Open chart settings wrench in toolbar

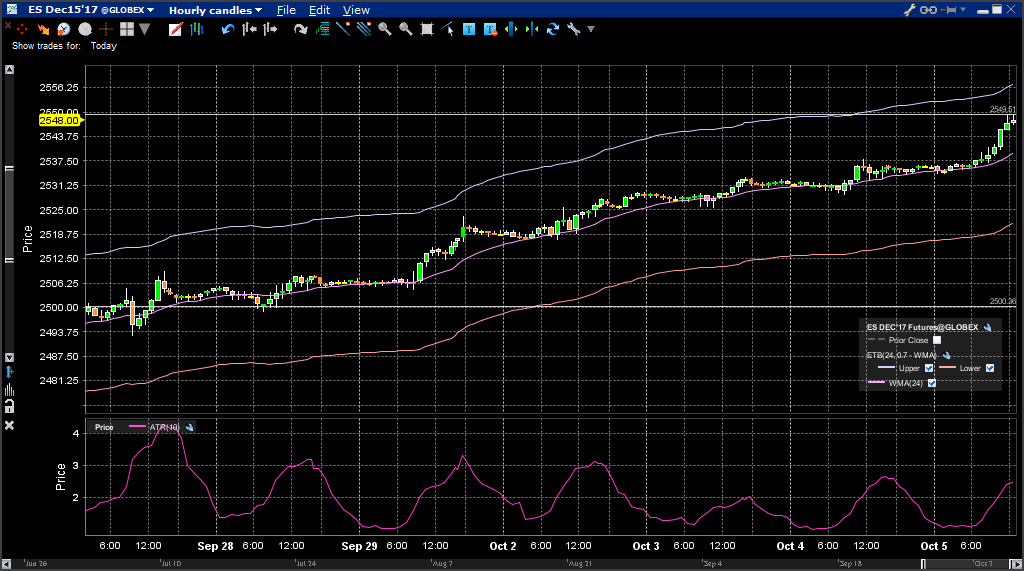[x=573, y=29]
